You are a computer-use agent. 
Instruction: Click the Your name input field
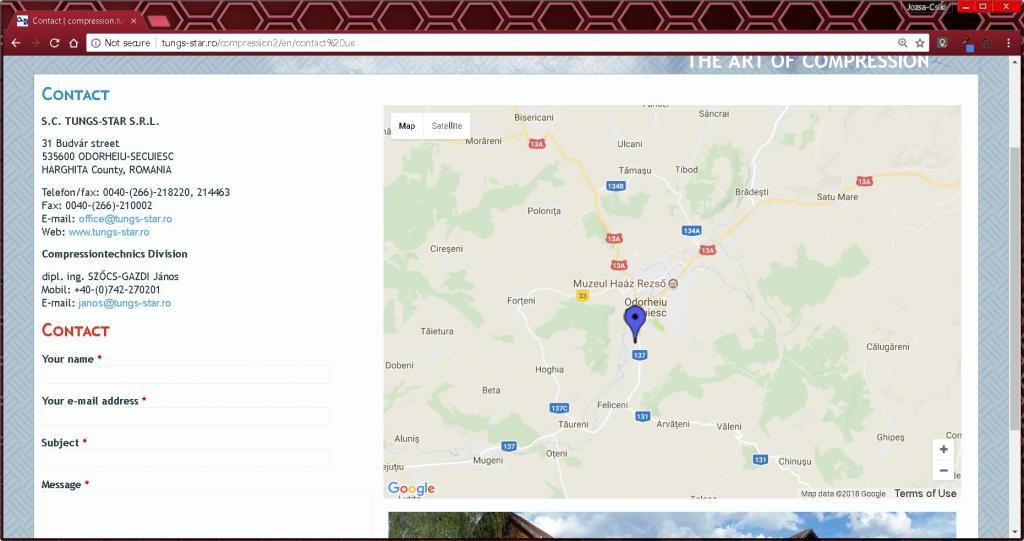(186, 375)
